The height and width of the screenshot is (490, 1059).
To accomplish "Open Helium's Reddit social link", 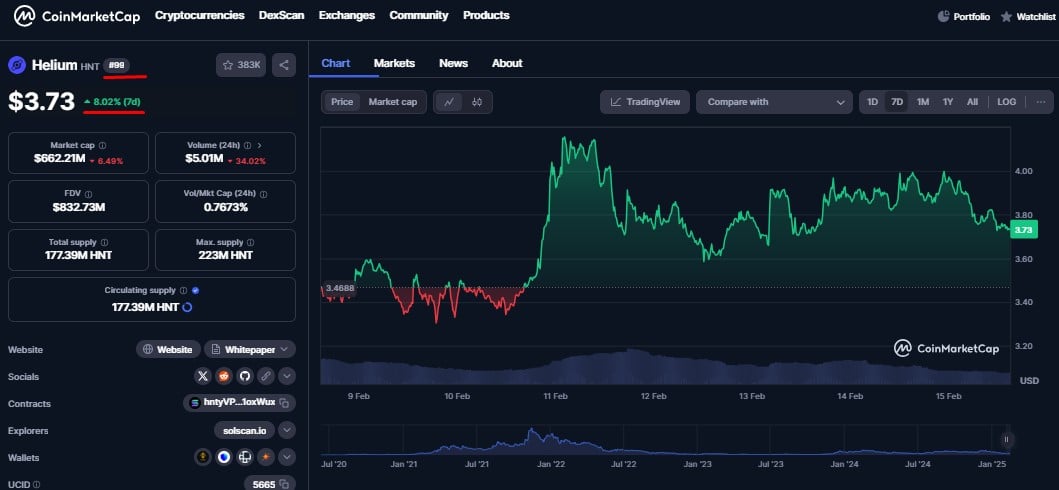I will (x=224, y=376).
